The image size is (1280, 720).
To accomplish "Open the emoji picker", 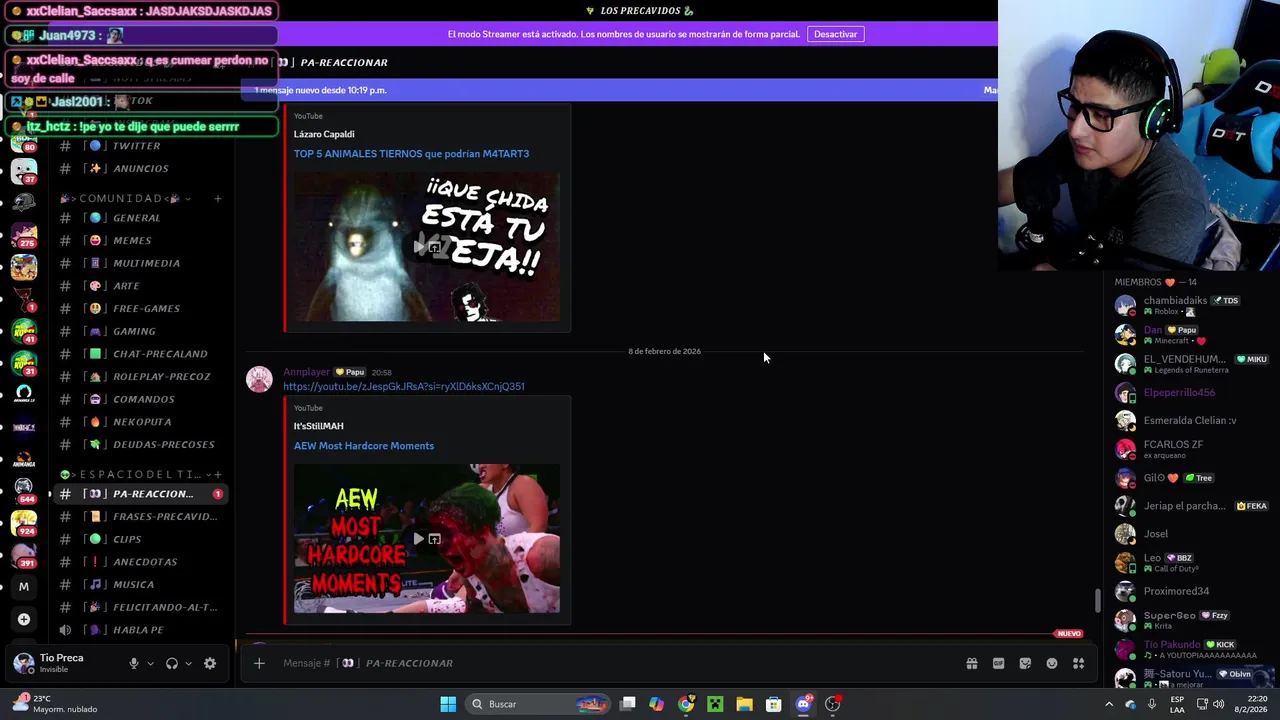I will tap(1052, 663).
